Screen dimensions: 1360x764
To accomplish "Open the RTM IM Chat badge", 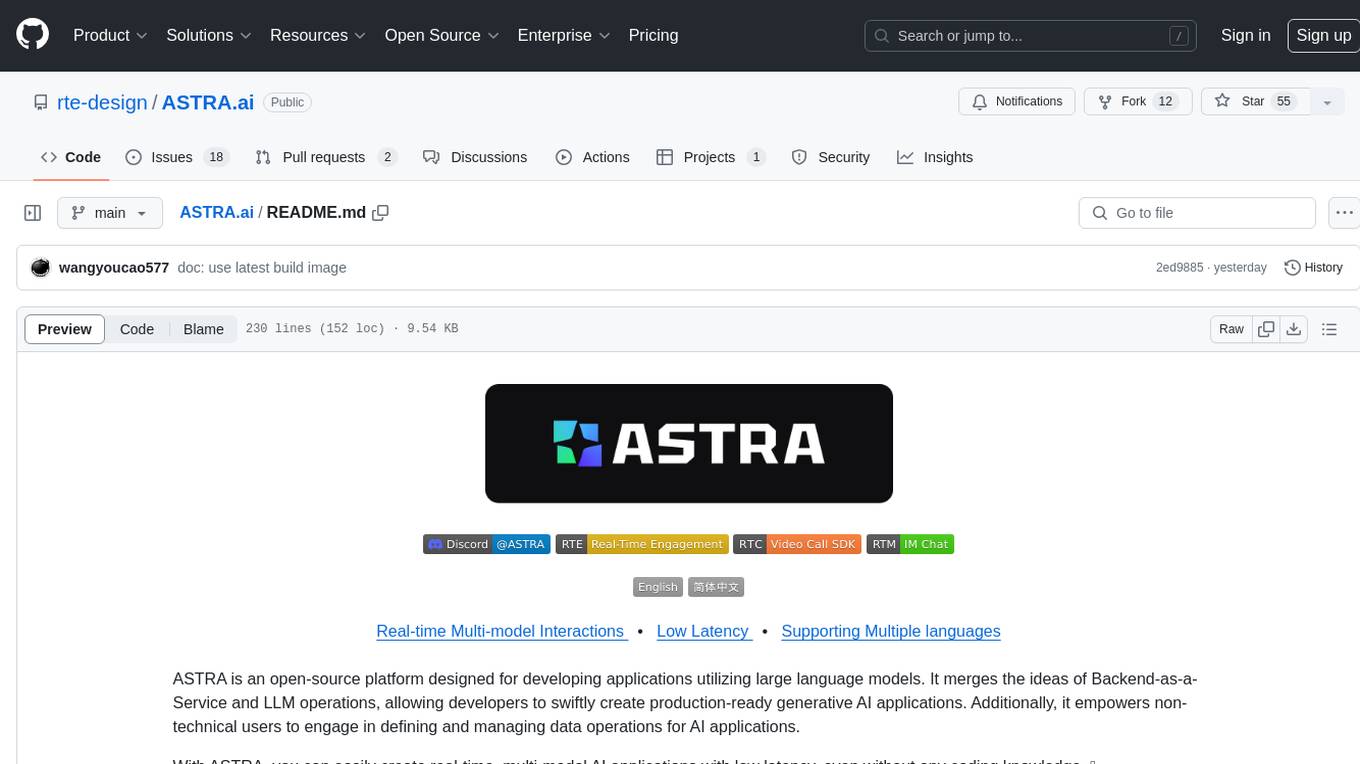I will pyautogui.click(x=910, y=544).
